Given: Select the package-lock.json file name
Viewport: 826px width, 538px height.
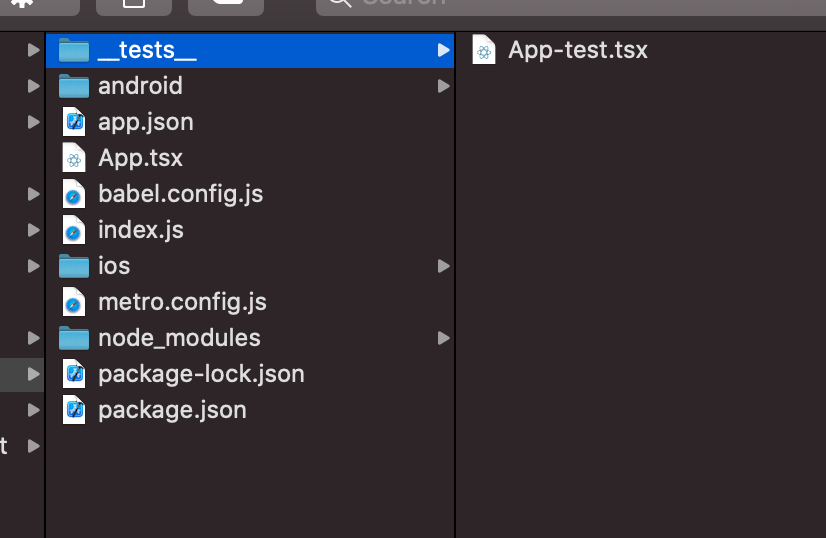Looking at the screenshot, I should click(201, 374).
